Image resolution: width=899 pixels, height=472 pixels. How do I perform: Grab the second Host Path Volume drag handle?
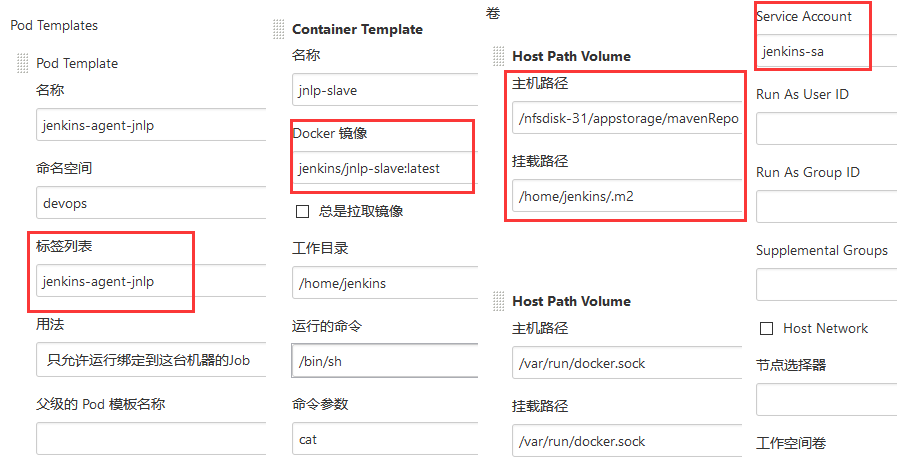(499, 301)
